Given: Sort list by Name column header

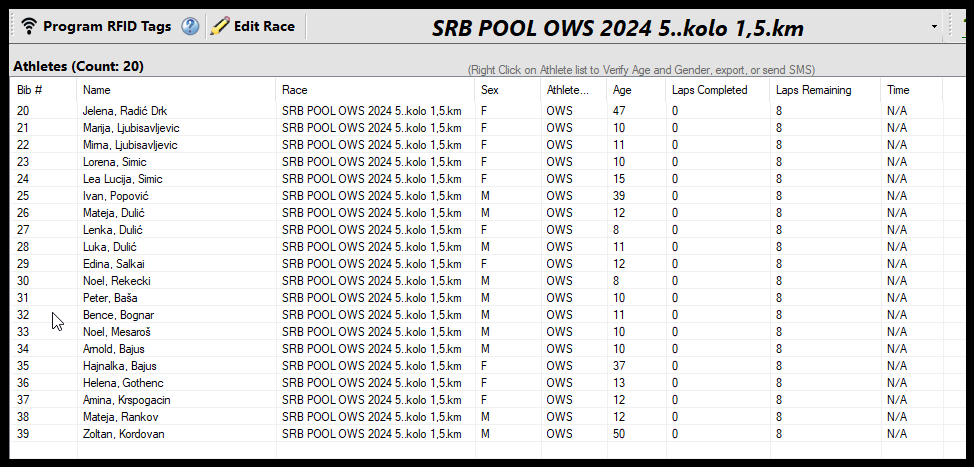Looking at the screenshot, I should [x=97, y=90].
